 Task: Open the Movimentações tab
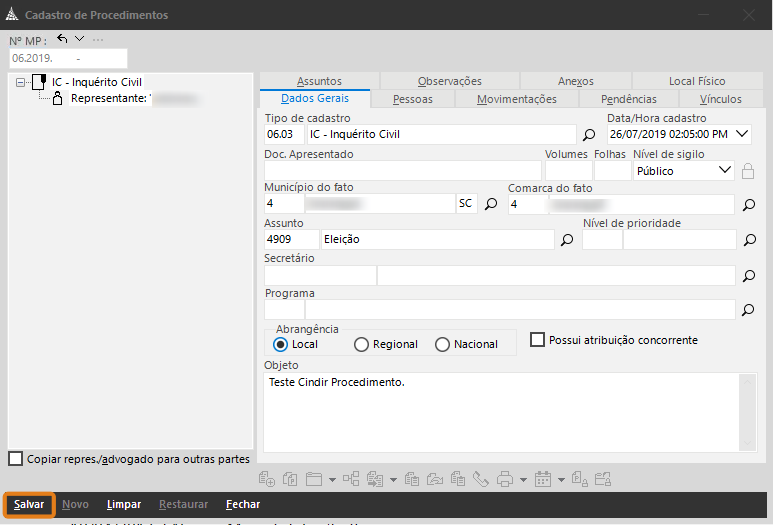(x=517, y=99)
